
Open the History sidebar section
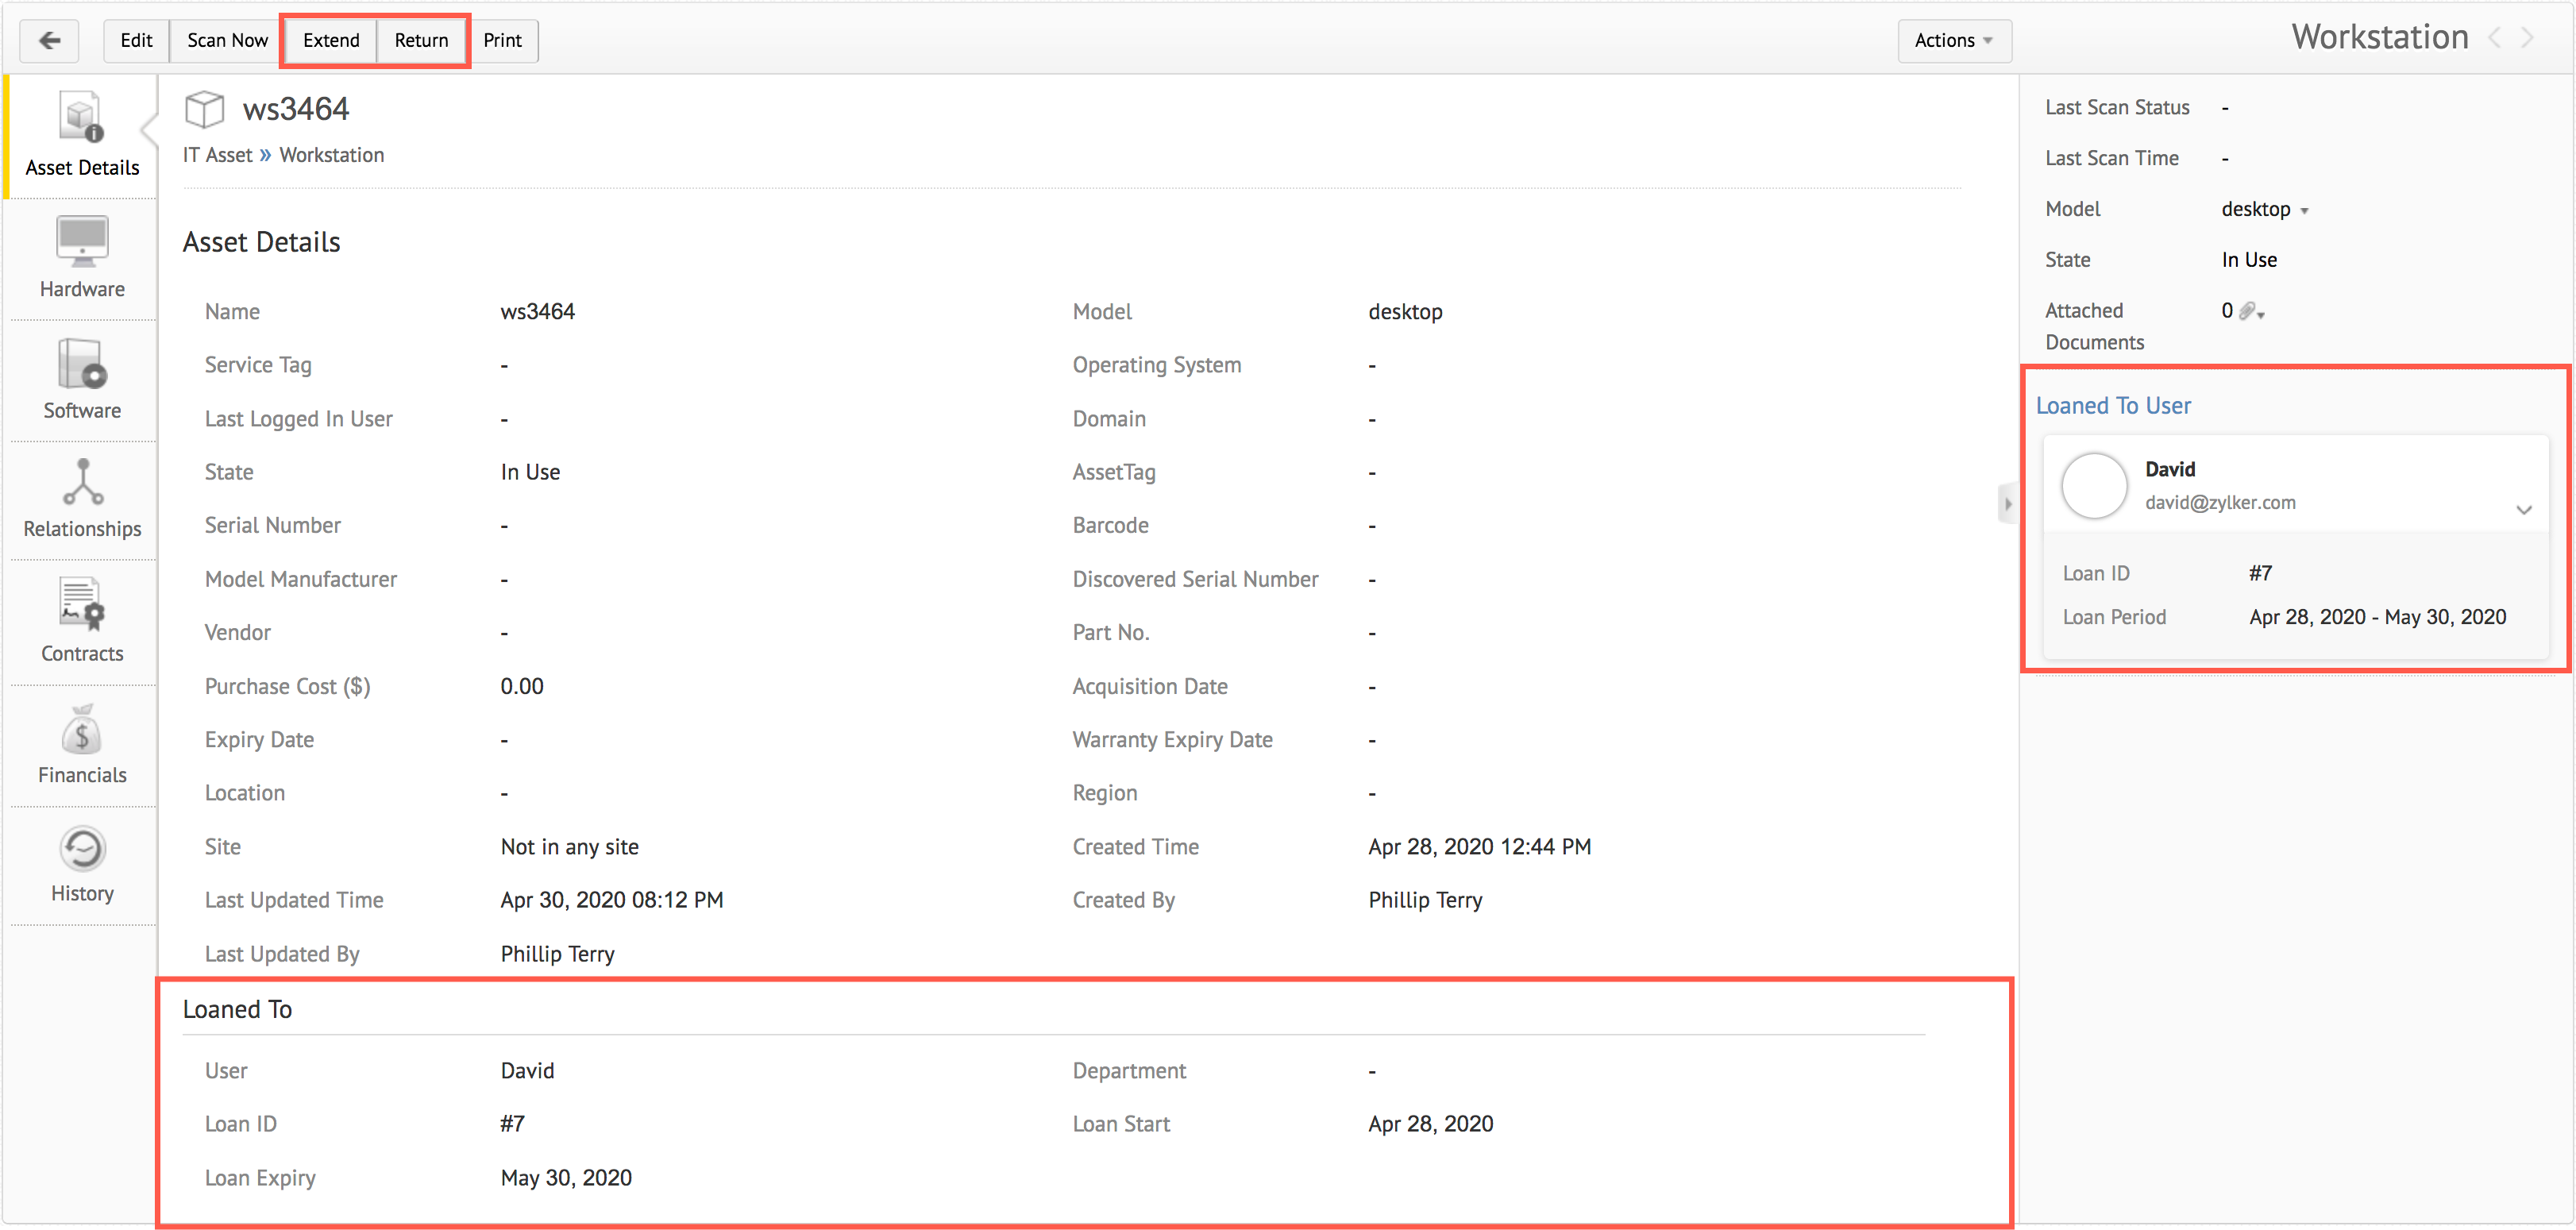coord(82,864)
